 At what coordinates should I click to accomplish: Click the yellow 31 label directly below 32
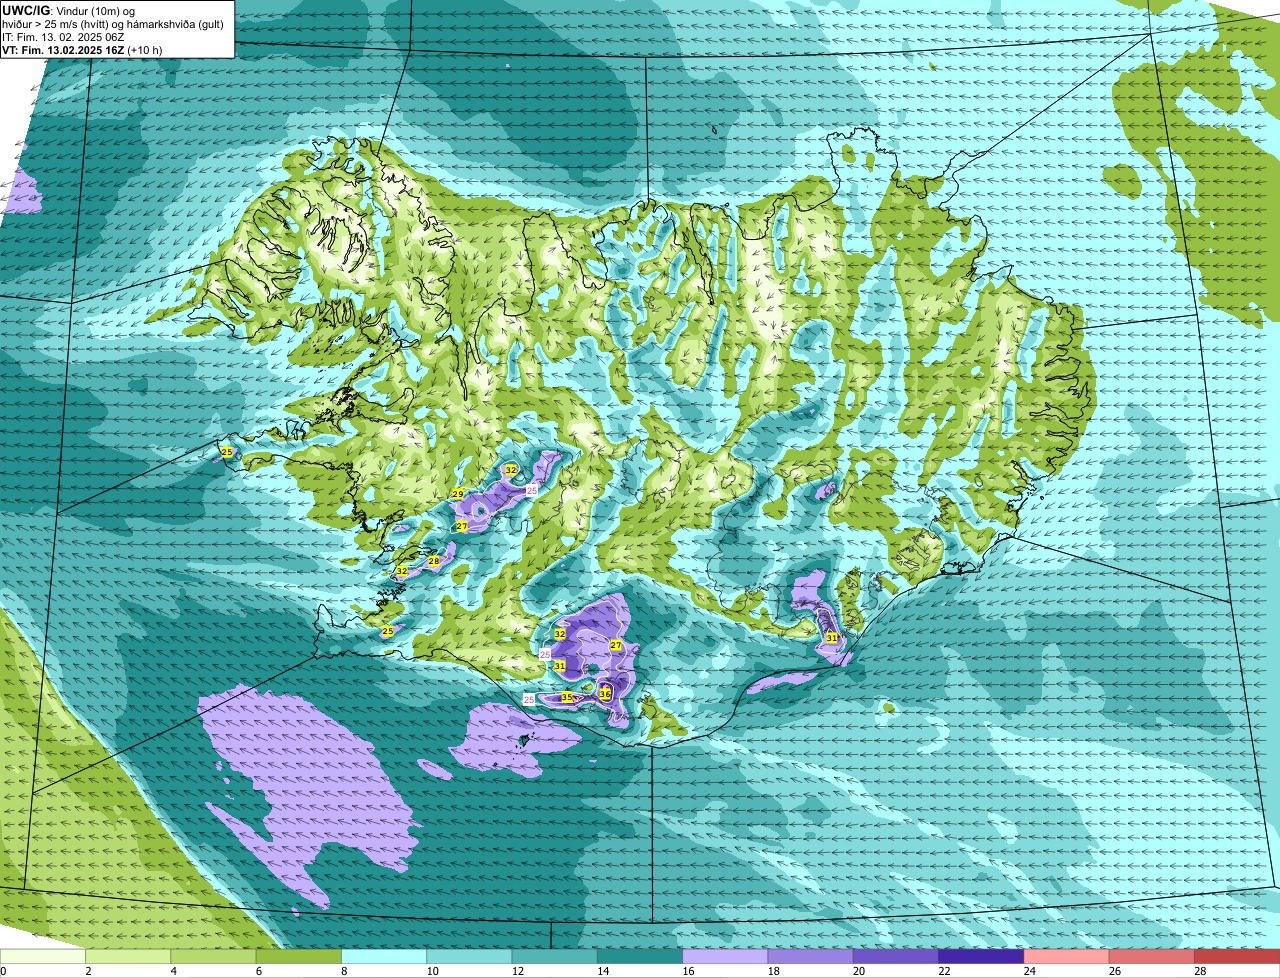pos(560,665)
